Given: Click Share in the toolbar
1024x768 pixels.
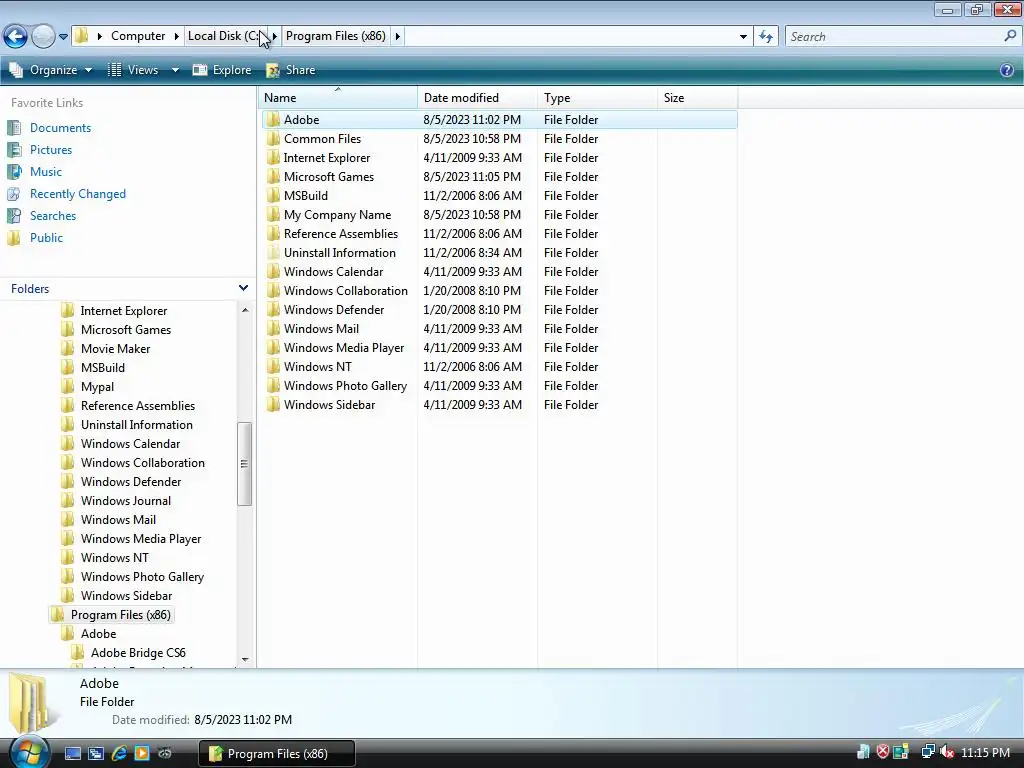Looking at the screenshot, I should click(291, 70).
